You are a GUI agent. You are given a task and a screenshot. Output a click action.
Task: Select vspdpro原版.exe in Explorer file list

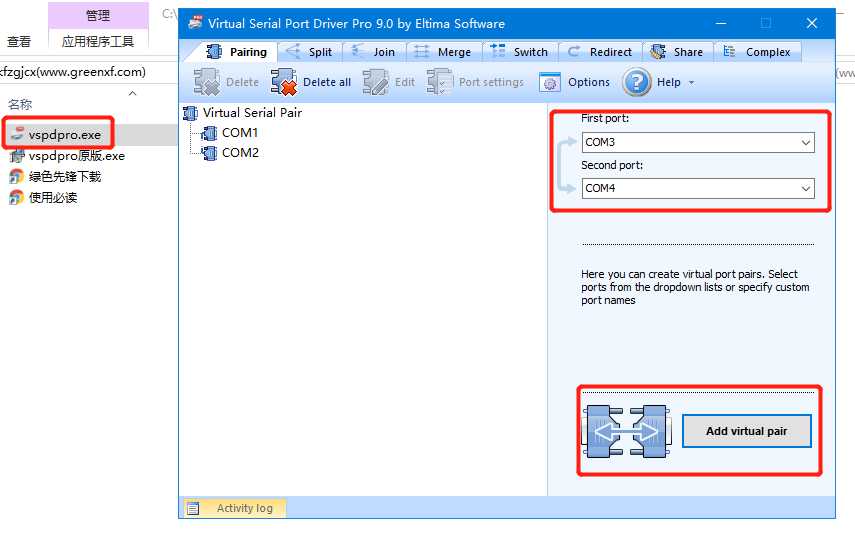tap(77, 156)
